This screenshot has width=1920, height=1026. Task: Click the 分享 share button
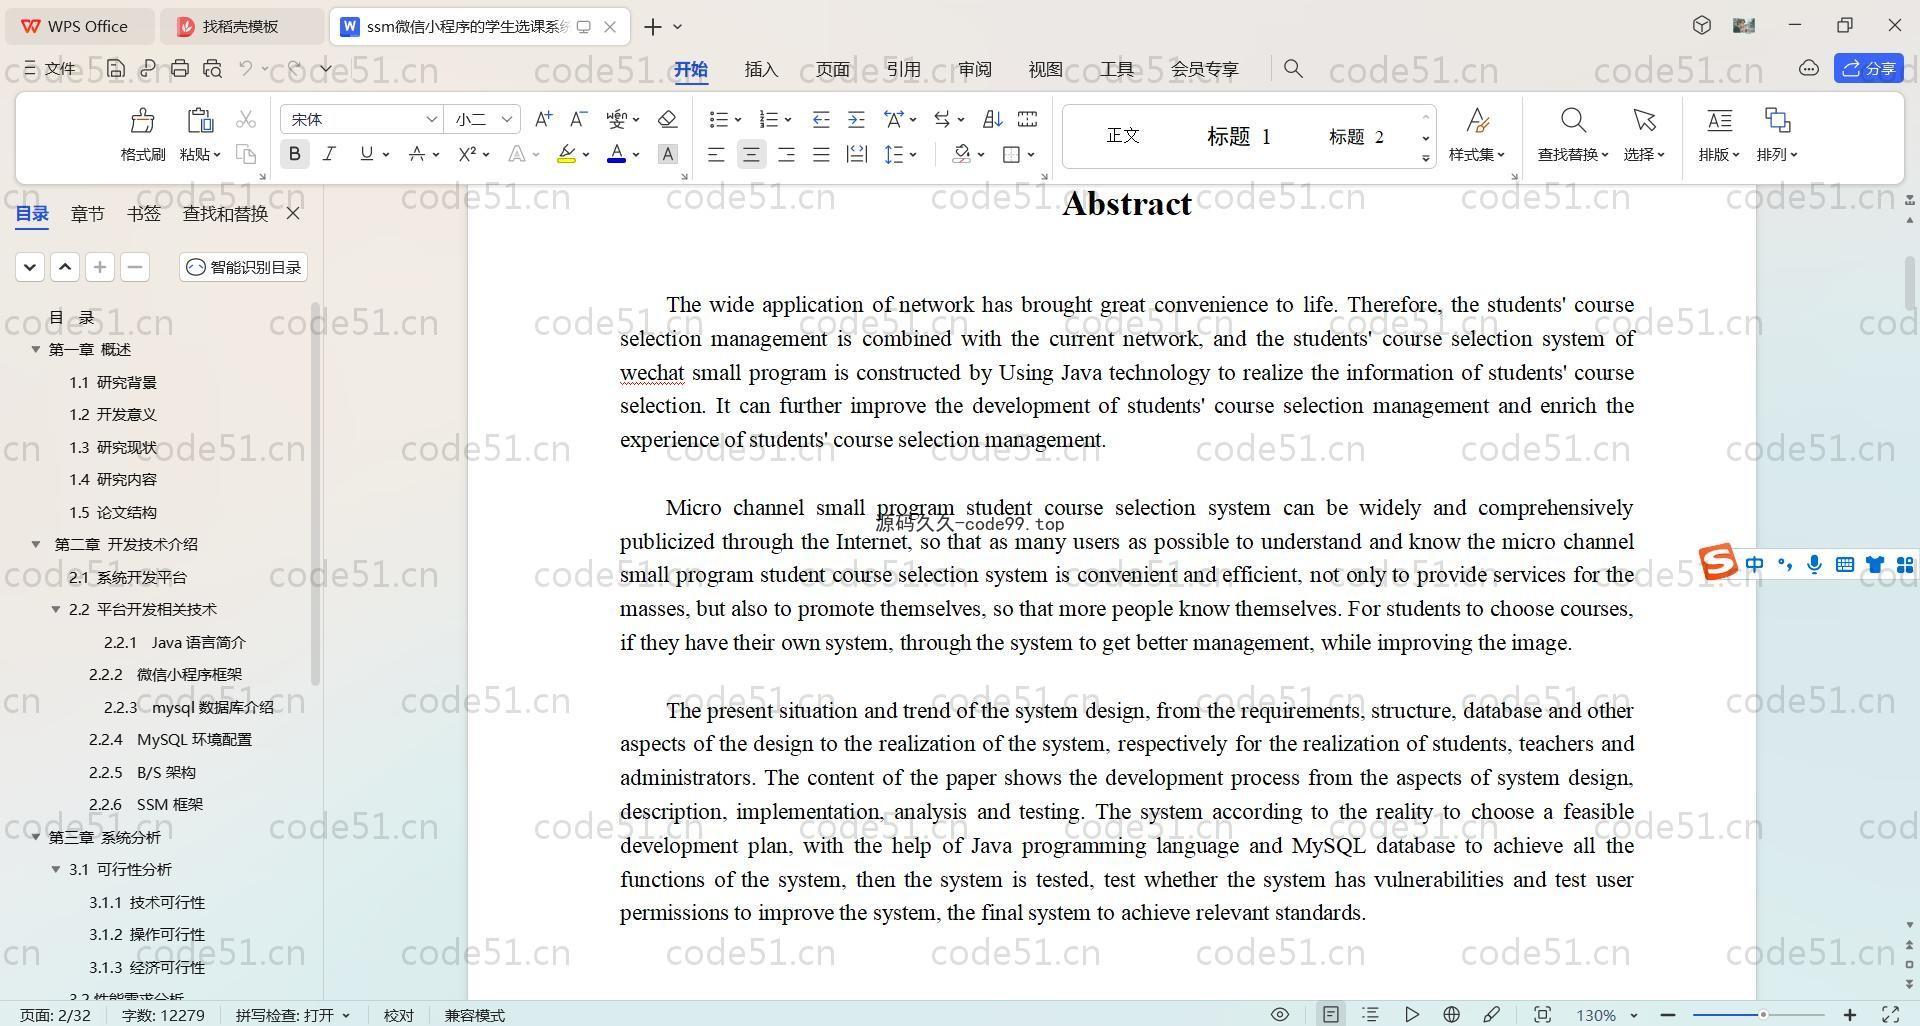tap(1868, 68)
